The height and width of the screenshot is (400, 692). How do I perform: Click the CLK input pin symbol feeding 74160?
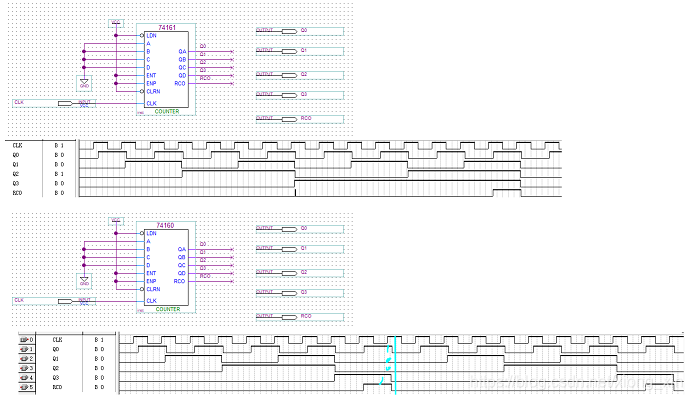coord(65,301)
